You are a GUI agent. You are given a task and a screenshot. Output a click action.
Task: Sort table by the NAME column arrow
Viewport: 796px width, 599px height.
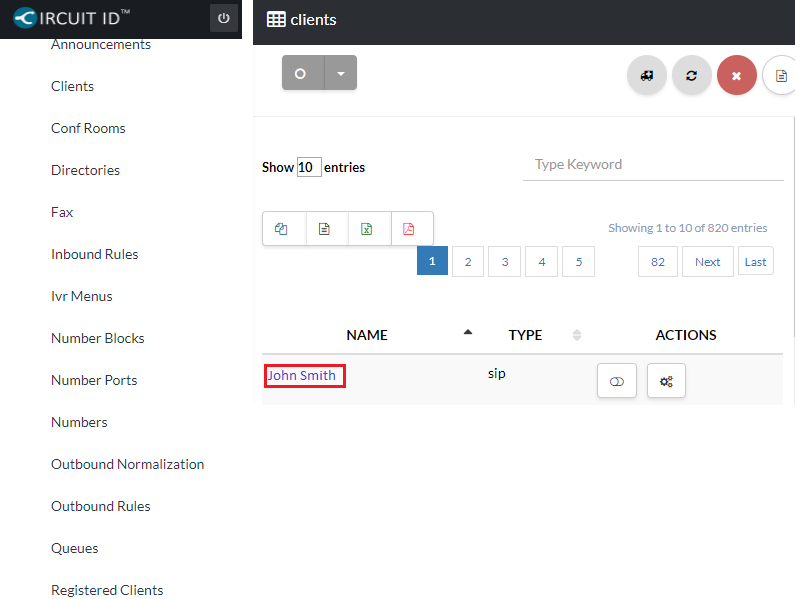click(468, 333)
